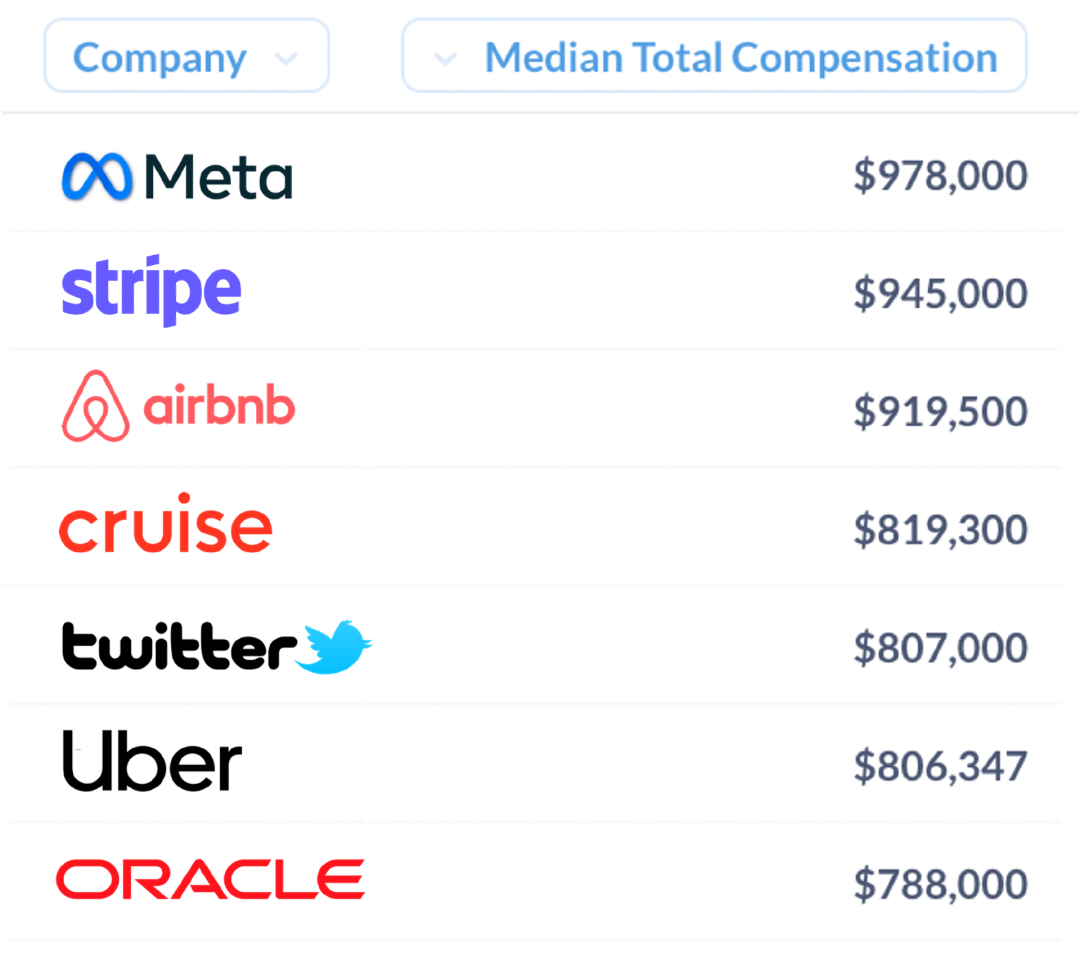Click the Twitter blue bird icon
Viewport: 1080px width, 968px height.
[334, 646]
